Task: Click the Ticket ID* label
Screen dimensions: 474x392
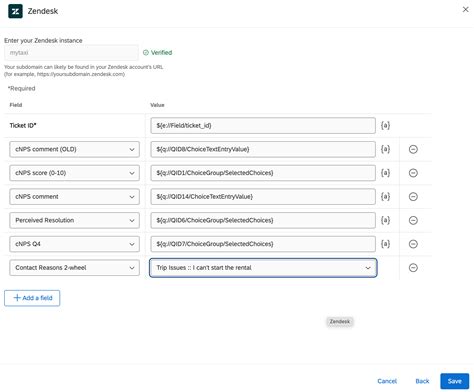Action: 23,126
